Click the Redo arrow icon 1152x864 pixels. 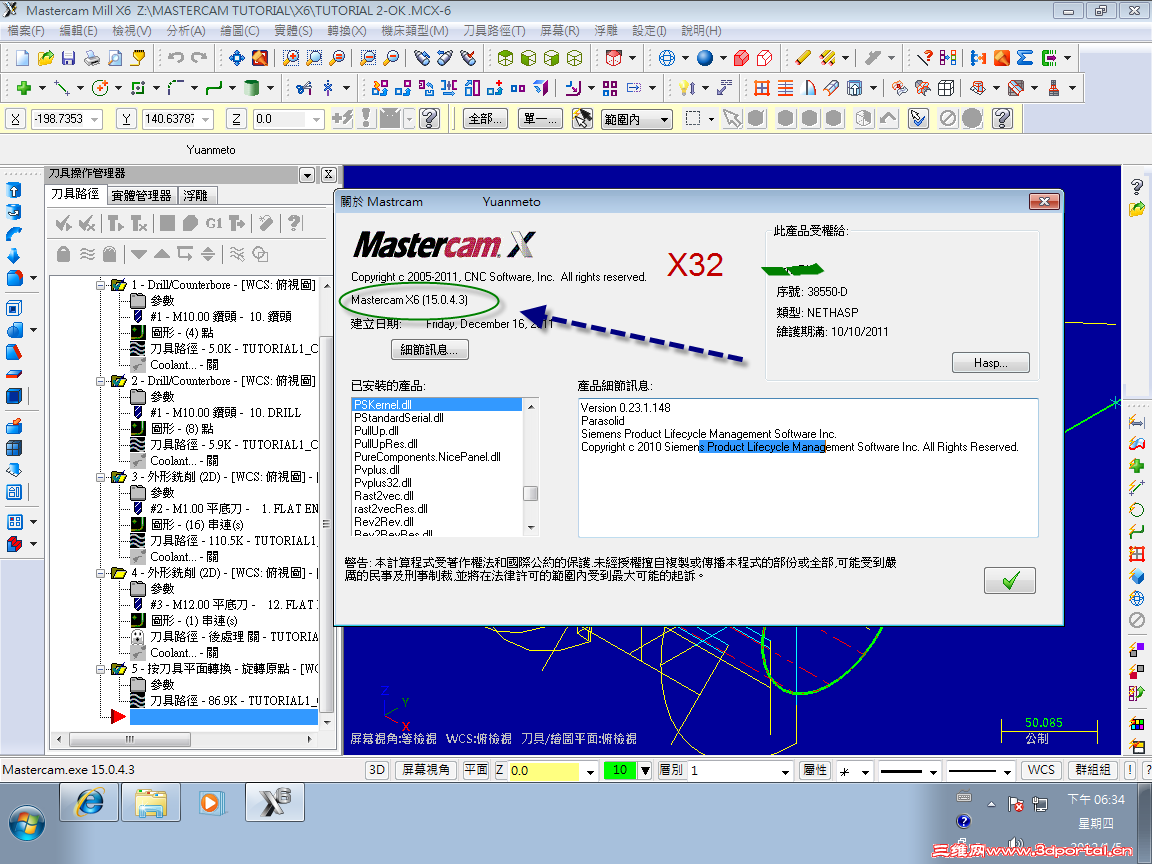pos(199,57)
